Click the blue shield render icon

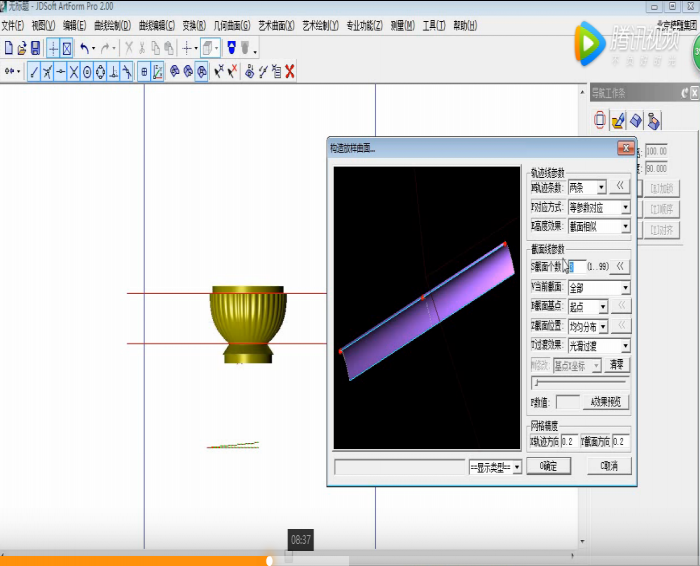(231, 48)
